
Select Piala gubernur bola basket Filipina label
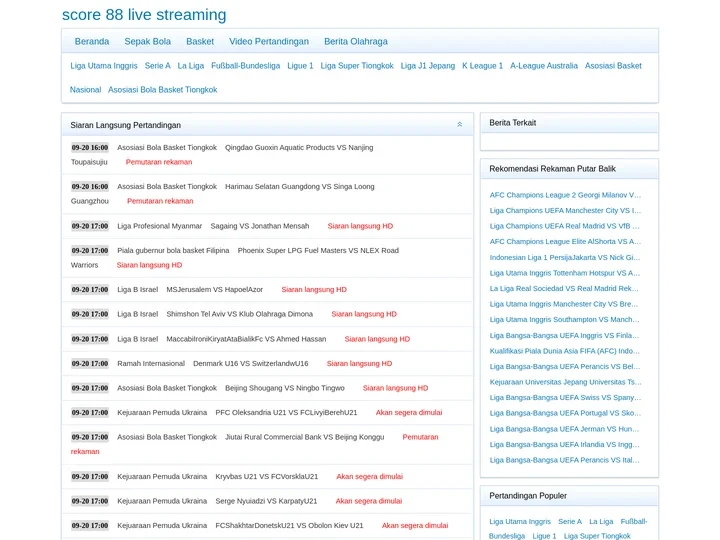coord(173,251)
